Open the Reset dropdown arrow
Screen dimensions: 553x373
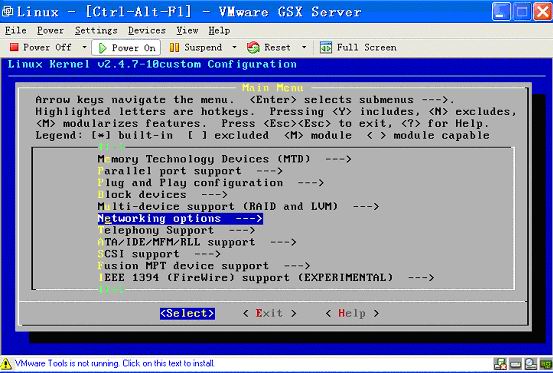(x=304, y=47)
